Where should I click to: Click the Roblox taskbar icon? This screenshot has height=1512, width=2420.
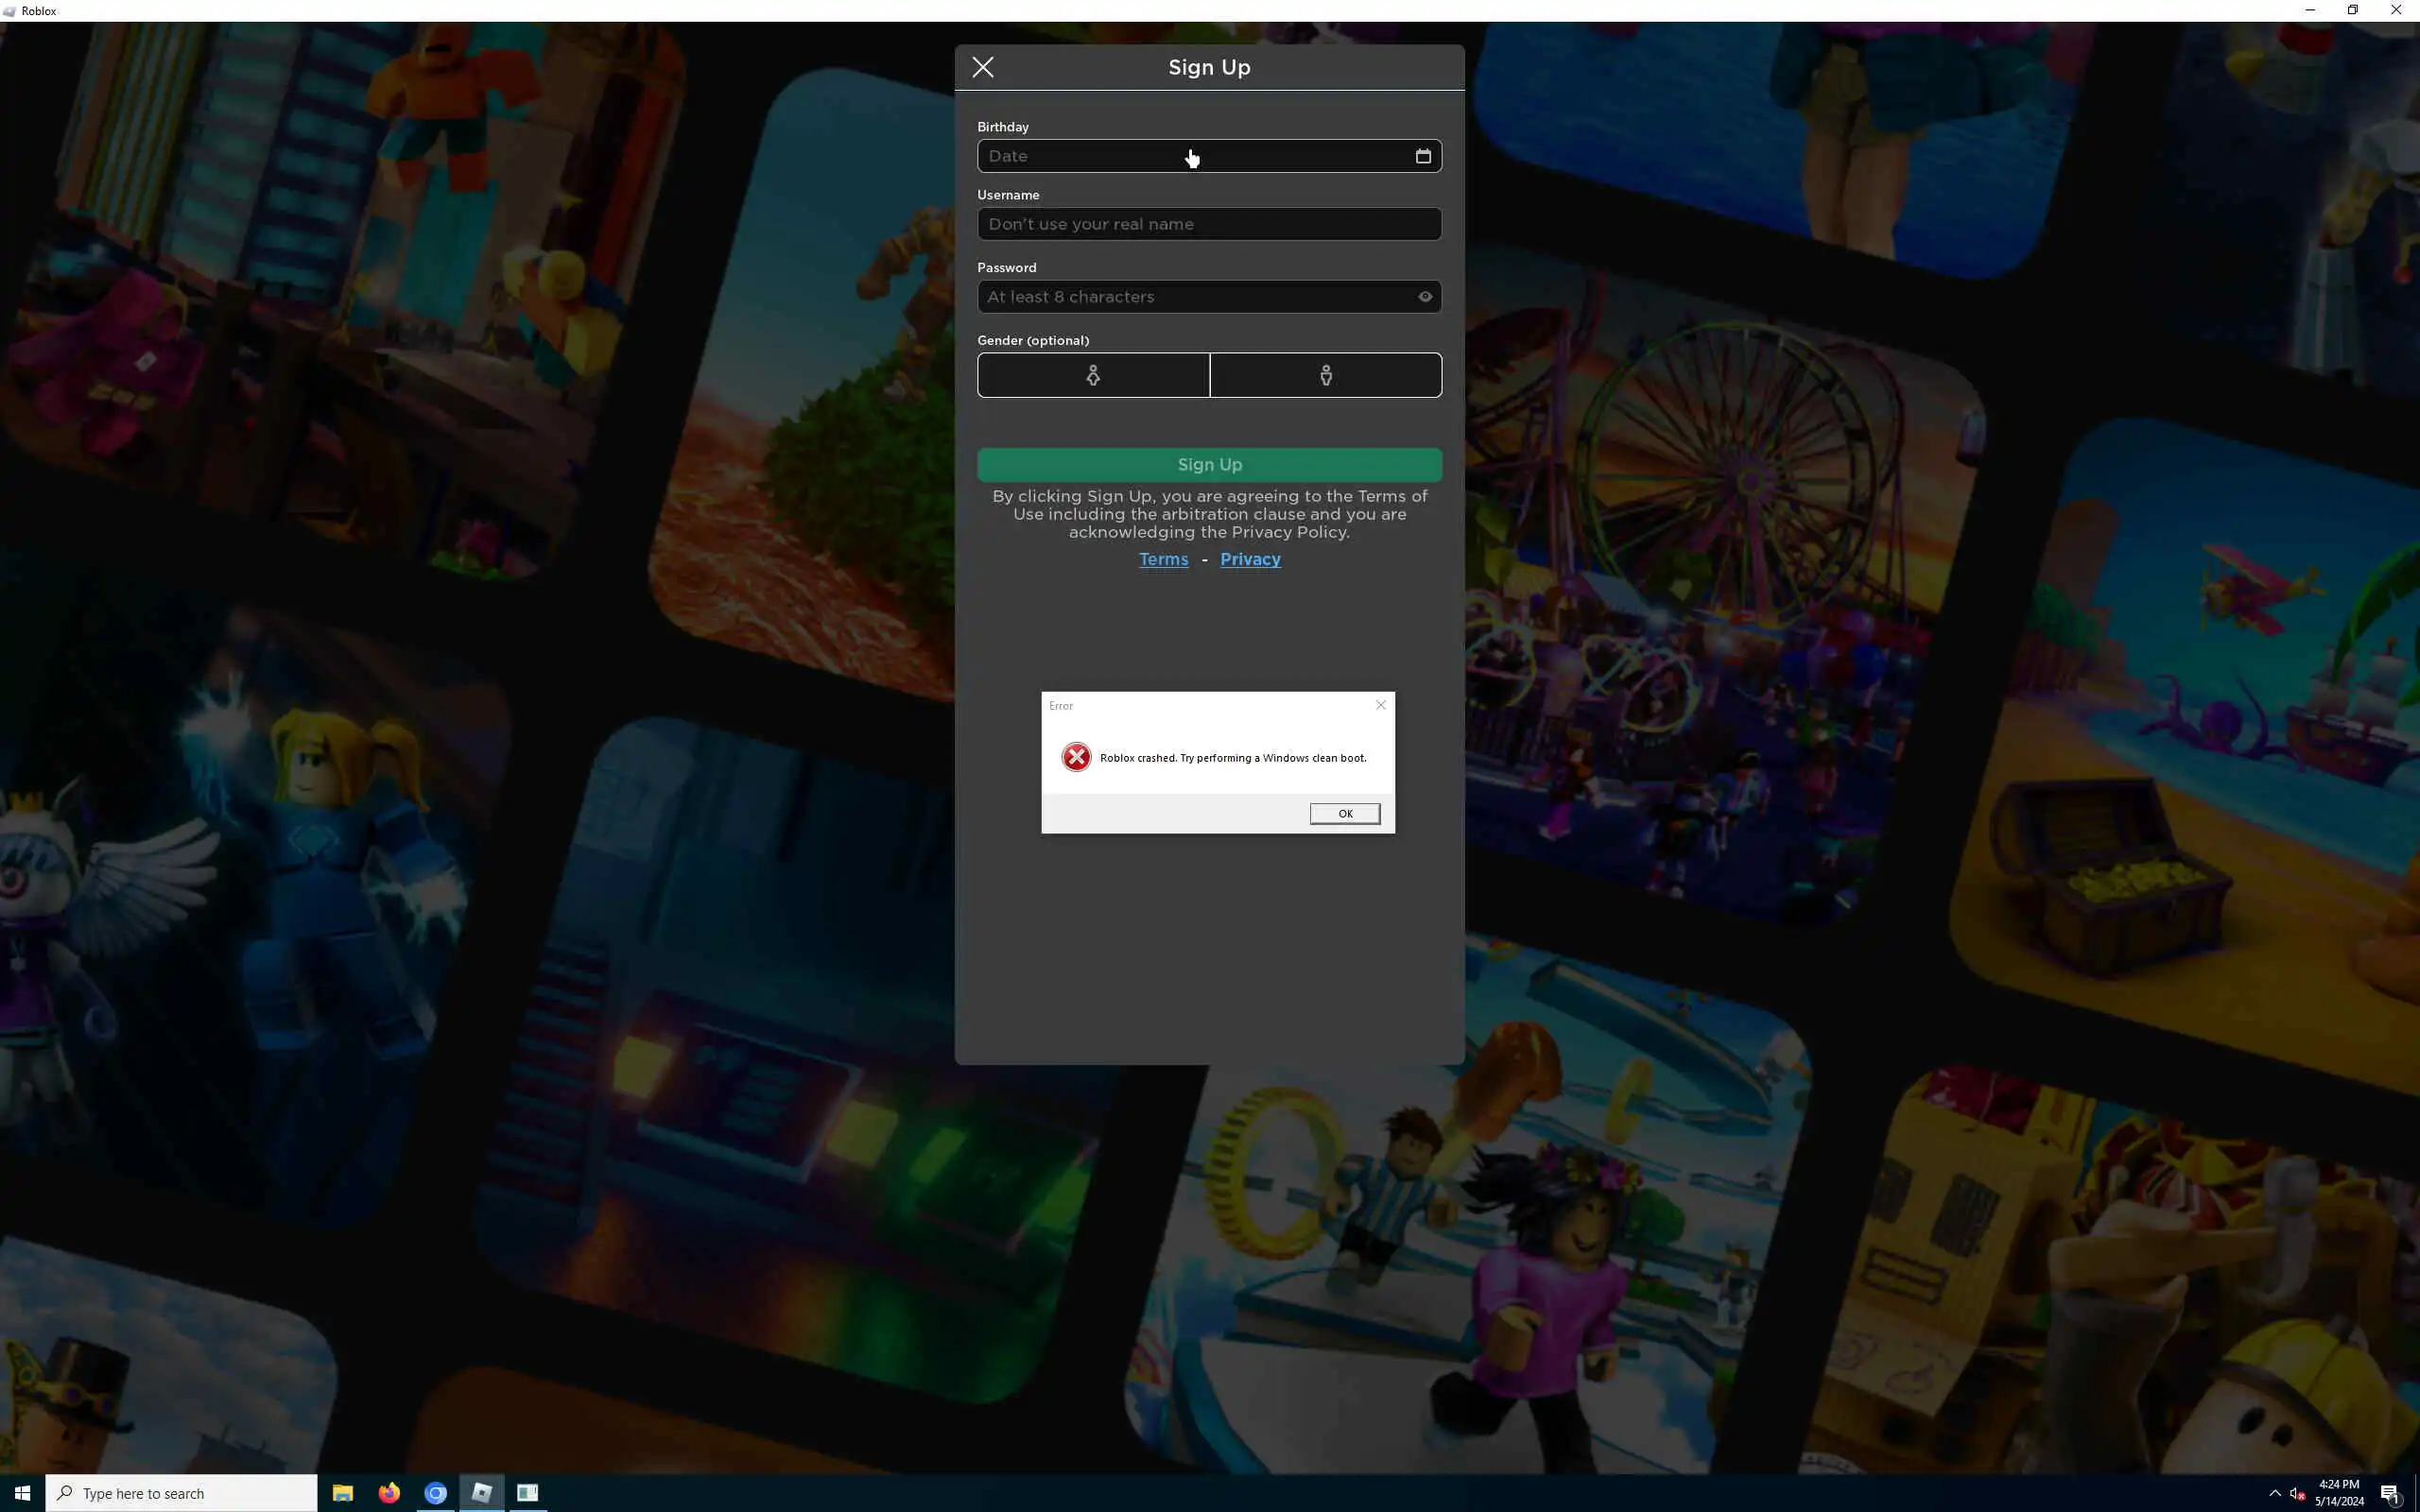click(482, 1493)
